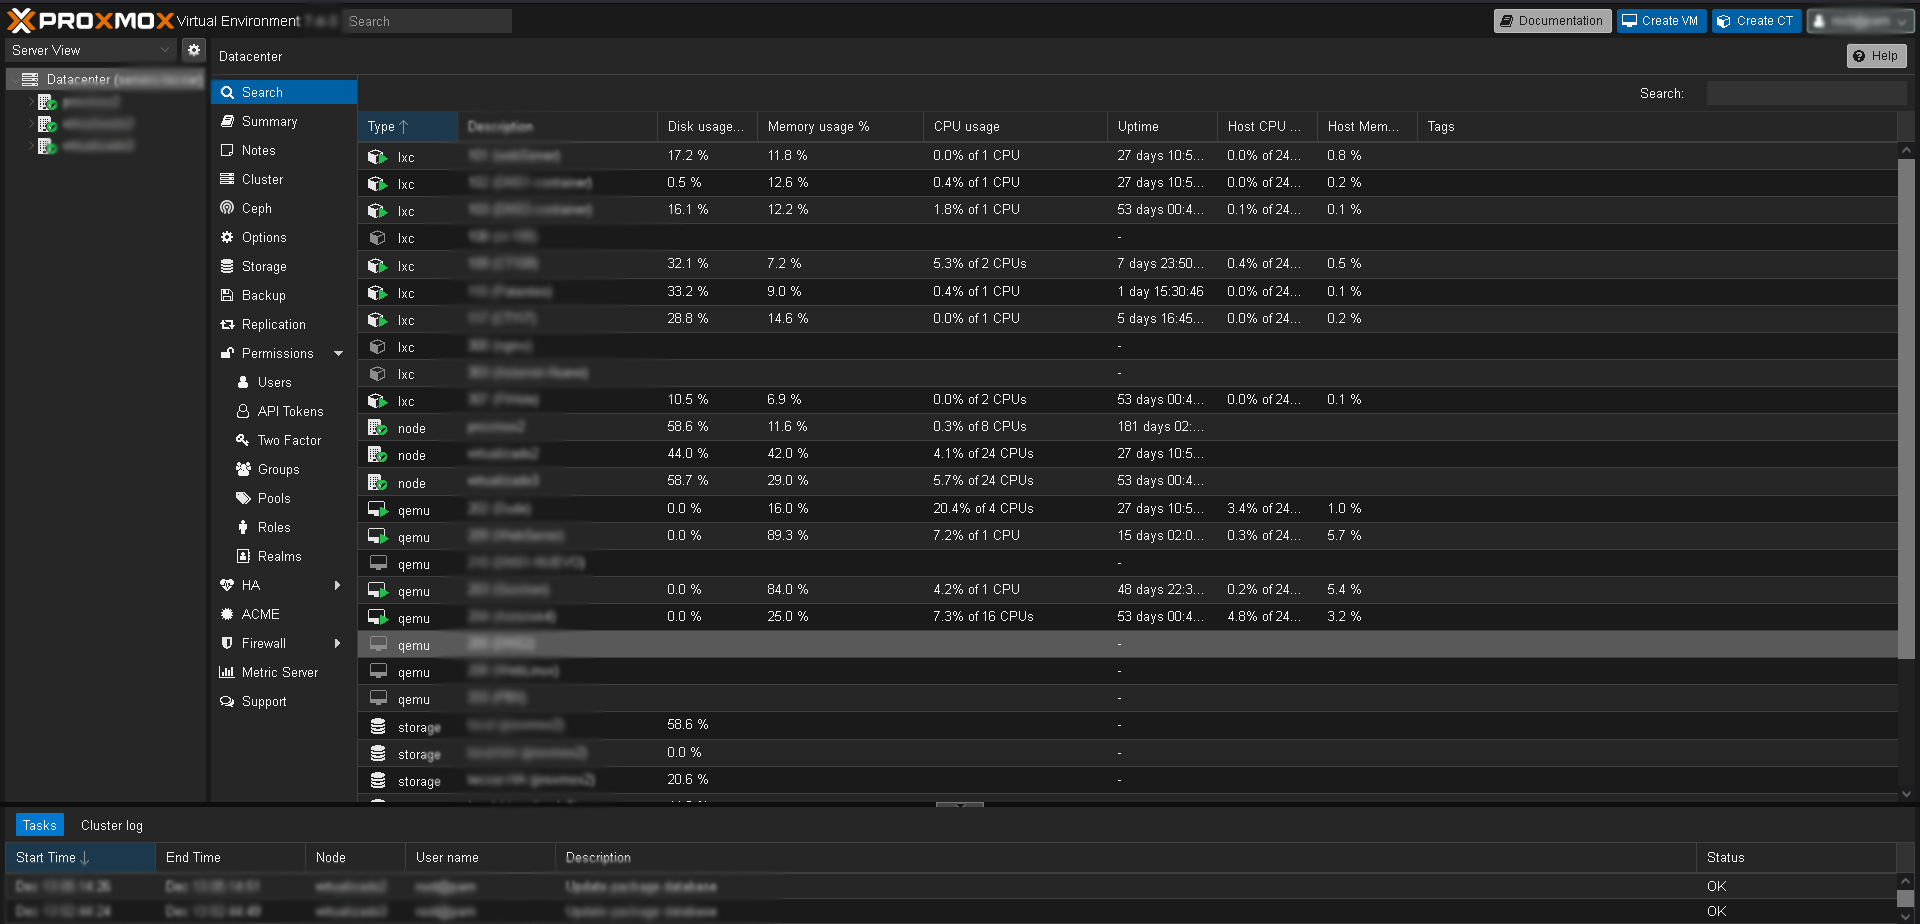Open the Documentation button
The image size is (1920, 924).
click(1551, 21)
